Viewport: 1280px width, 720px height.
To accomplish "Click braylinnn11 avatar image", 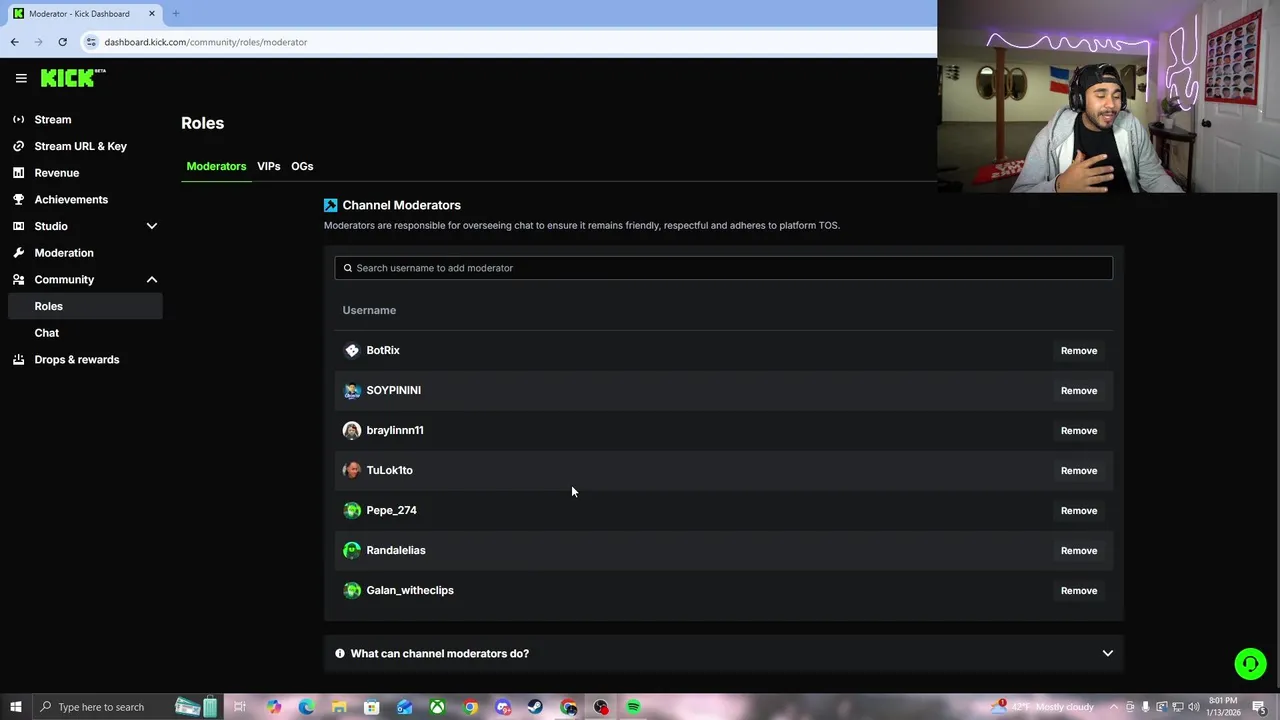I will 352,430.
